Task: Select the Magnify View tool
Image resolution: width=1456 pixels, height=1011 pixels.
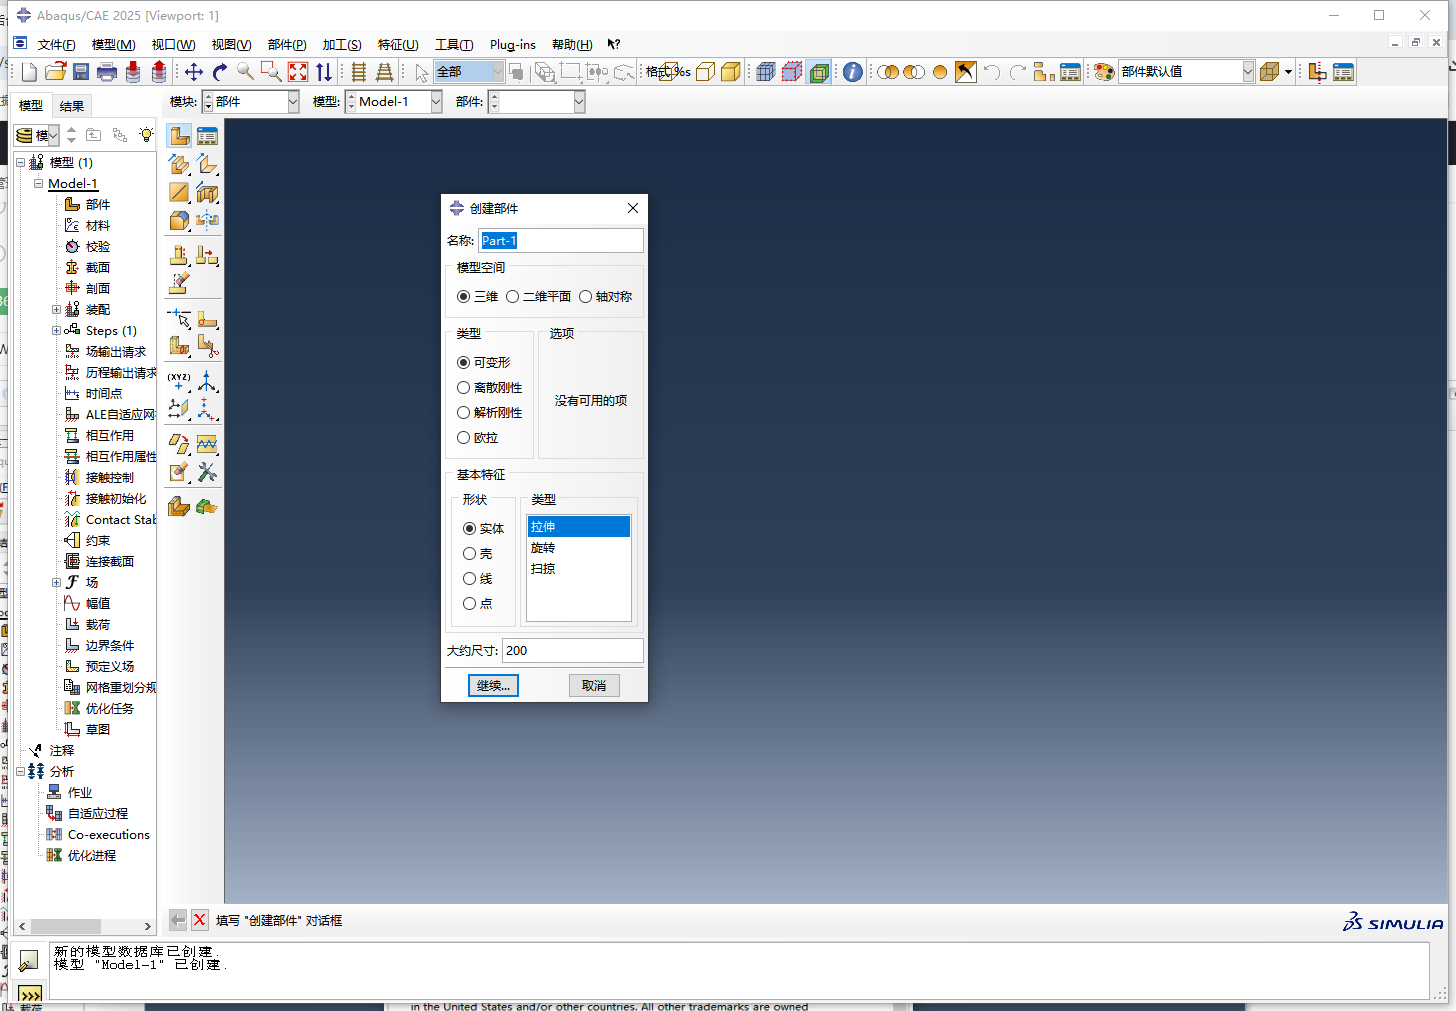Action: coord(245,71)
